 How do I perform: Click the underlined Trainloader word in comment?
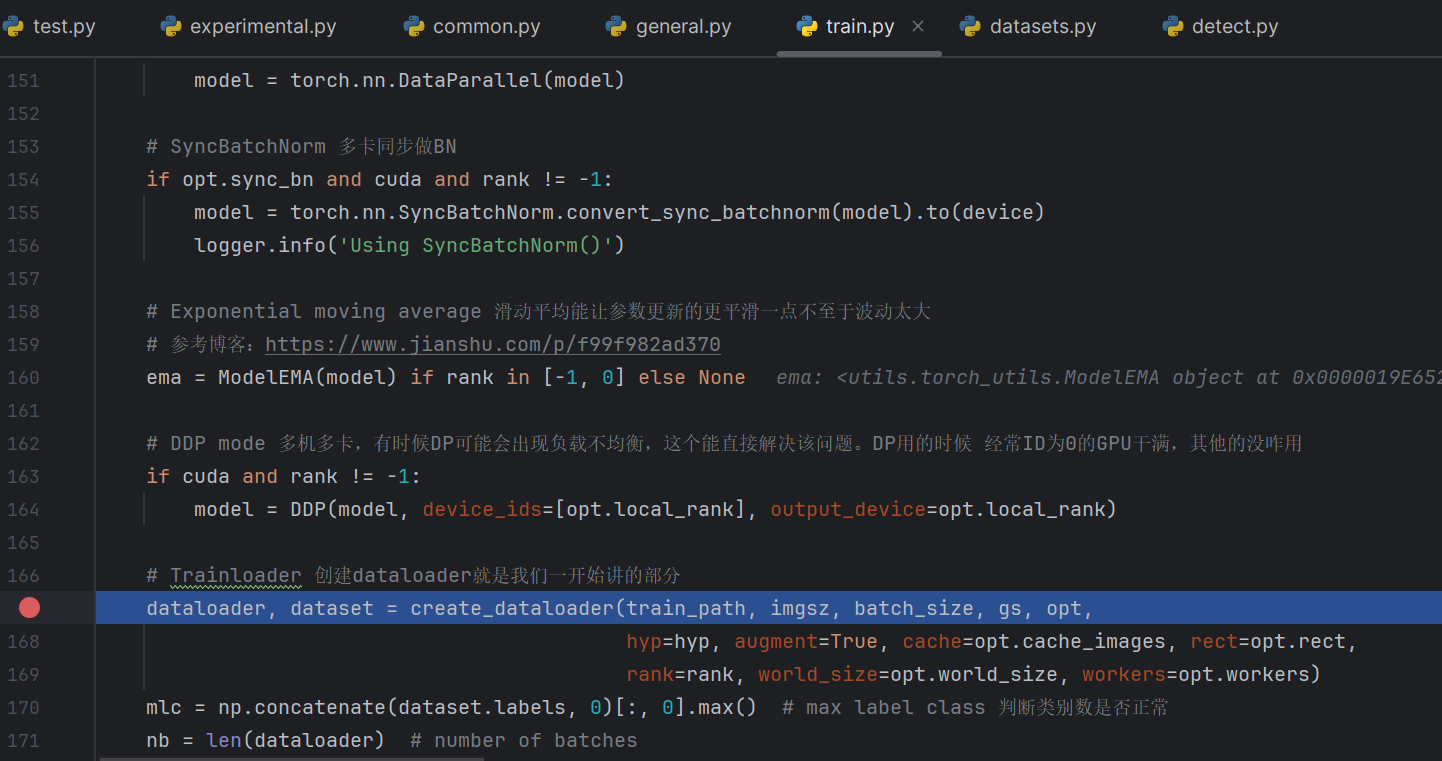(x=235, y=575)
